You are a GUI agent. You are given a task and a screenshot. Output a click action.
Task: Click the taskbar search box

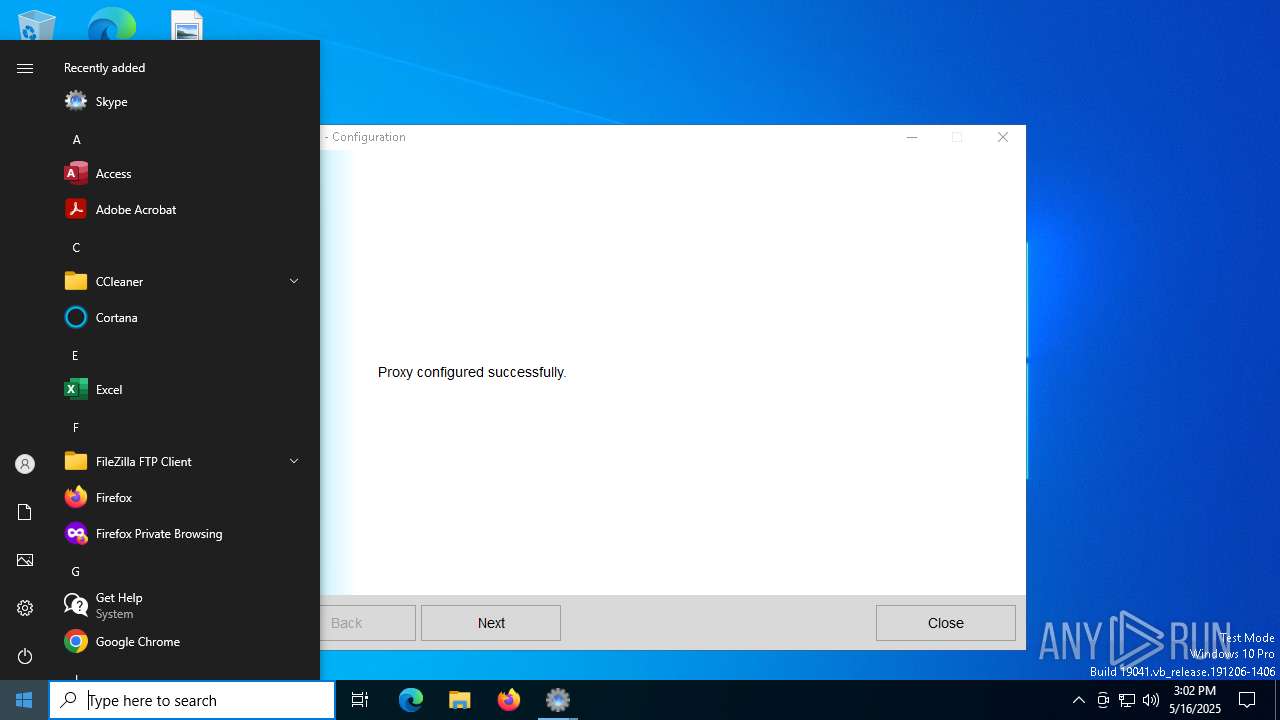[x=192, y=700]
